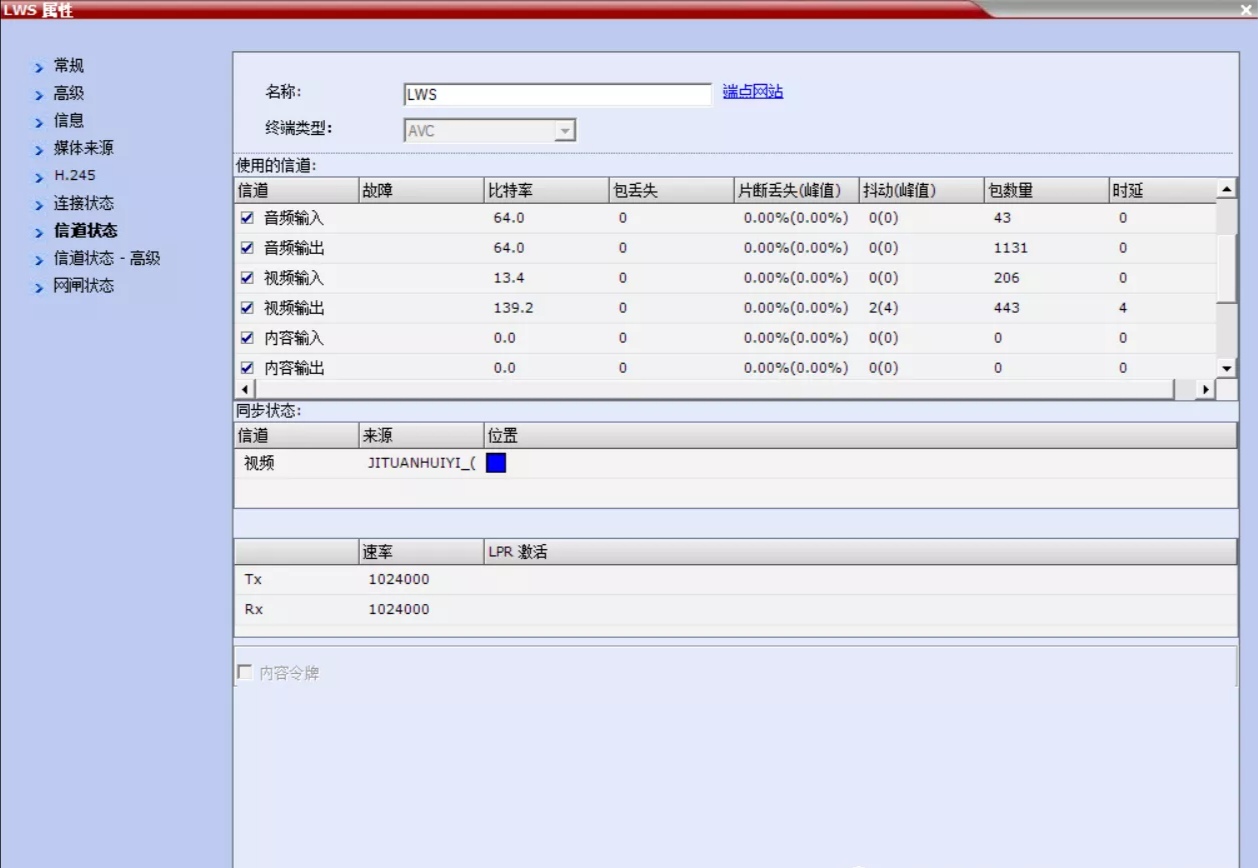Toggle the 内容输入 channel checkbox
Image resolution: width=1258 pixels, height=868 pixels.
click(247, 338)
